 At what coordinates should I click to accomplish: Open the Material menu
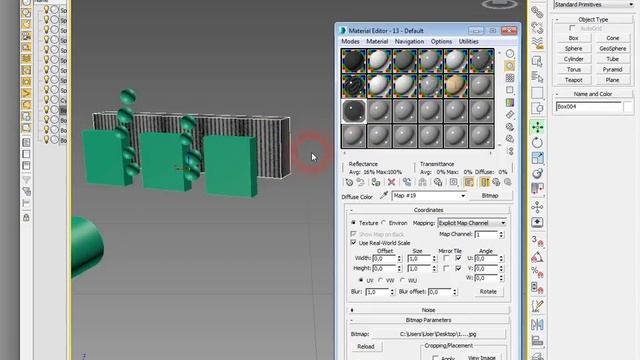(x=377, y=42)
